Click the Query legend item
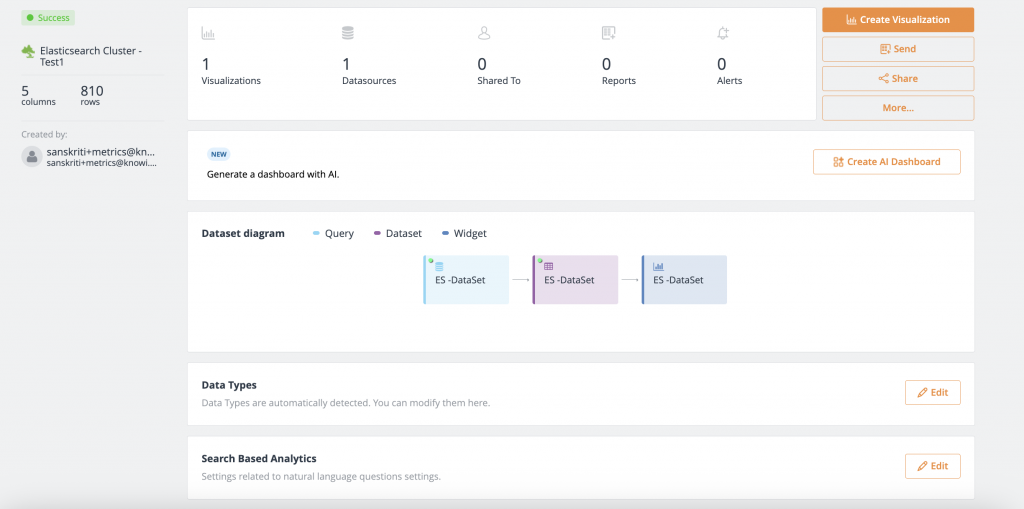 (x=334, y=233)
